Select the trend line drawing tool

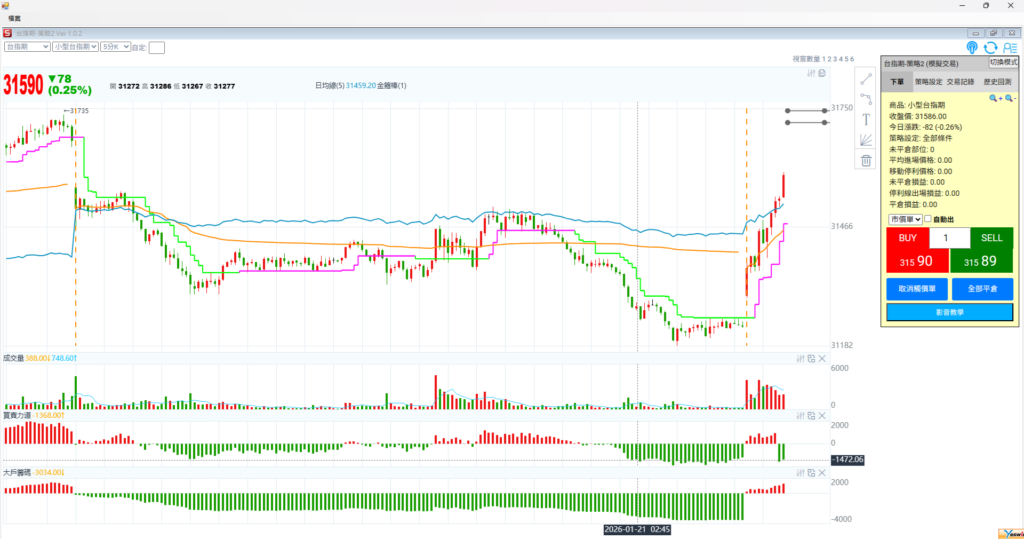pyautogui.click(x=866, y=79)
